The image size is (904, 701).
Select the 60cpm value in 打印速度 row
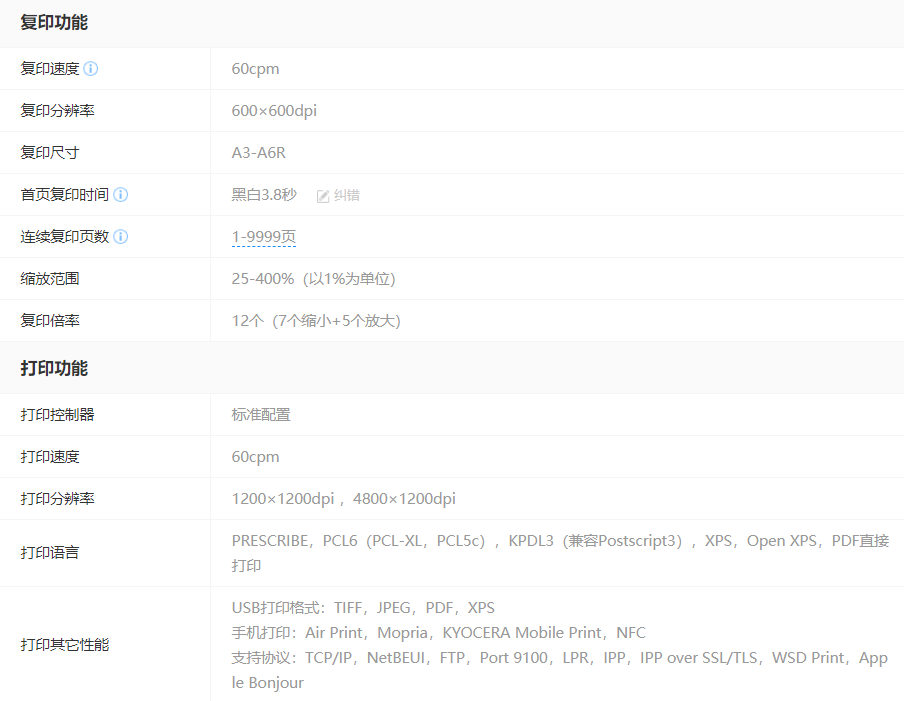click(255, 456)
